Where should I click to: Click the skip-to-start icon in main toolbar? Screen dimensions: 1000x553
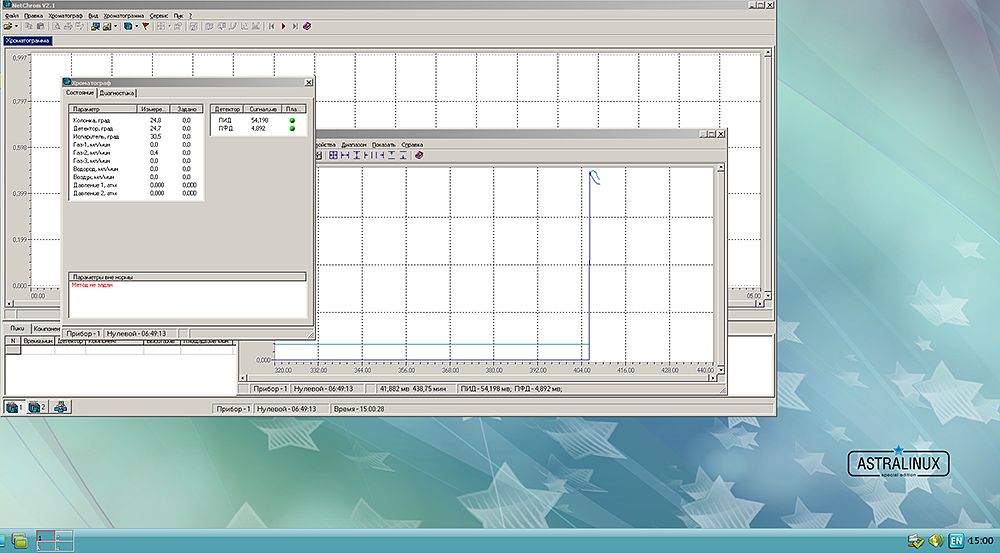pos(271,26)
